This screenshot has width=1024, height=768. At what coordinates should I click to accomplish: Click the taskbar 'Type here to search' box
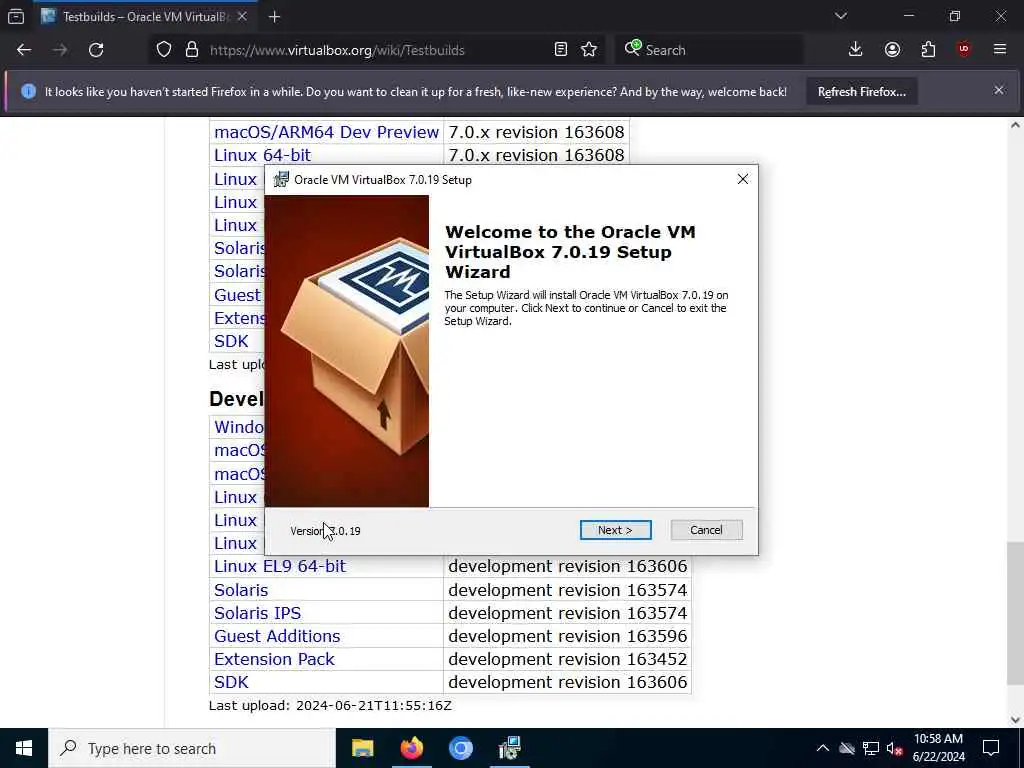(192, 748)
